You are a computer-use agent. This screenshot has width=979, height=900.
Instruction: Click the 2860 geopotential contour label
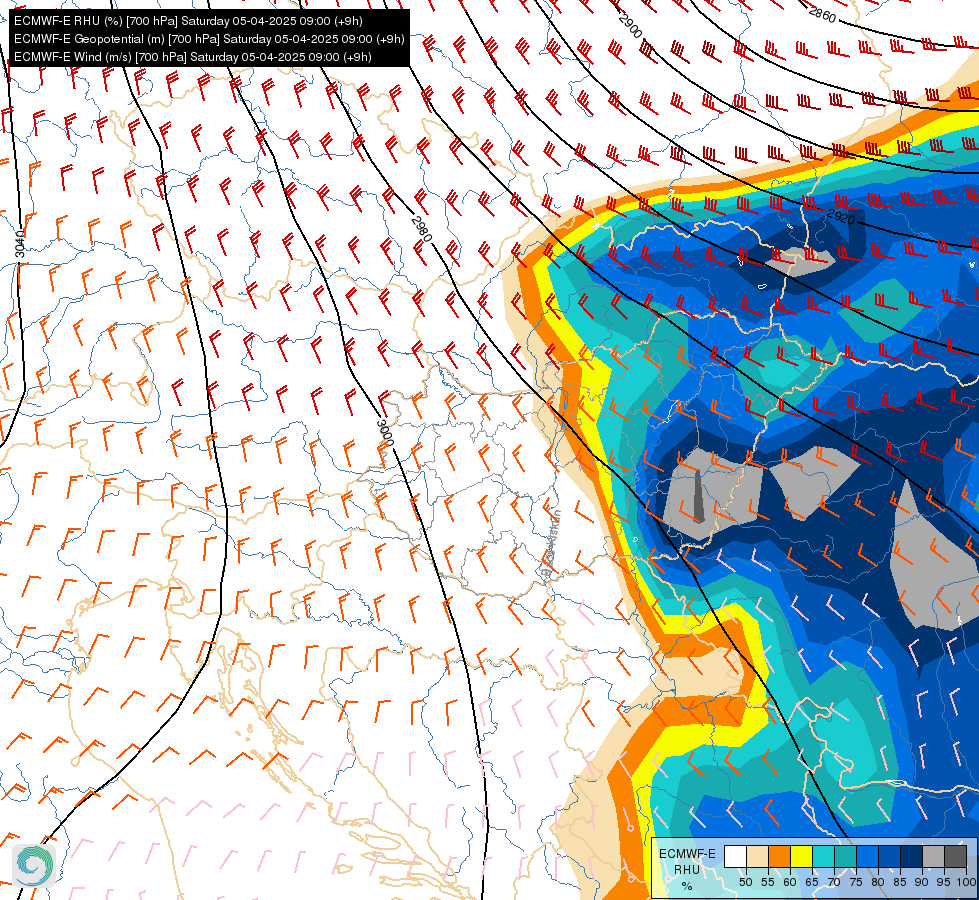tap(822, 14)
